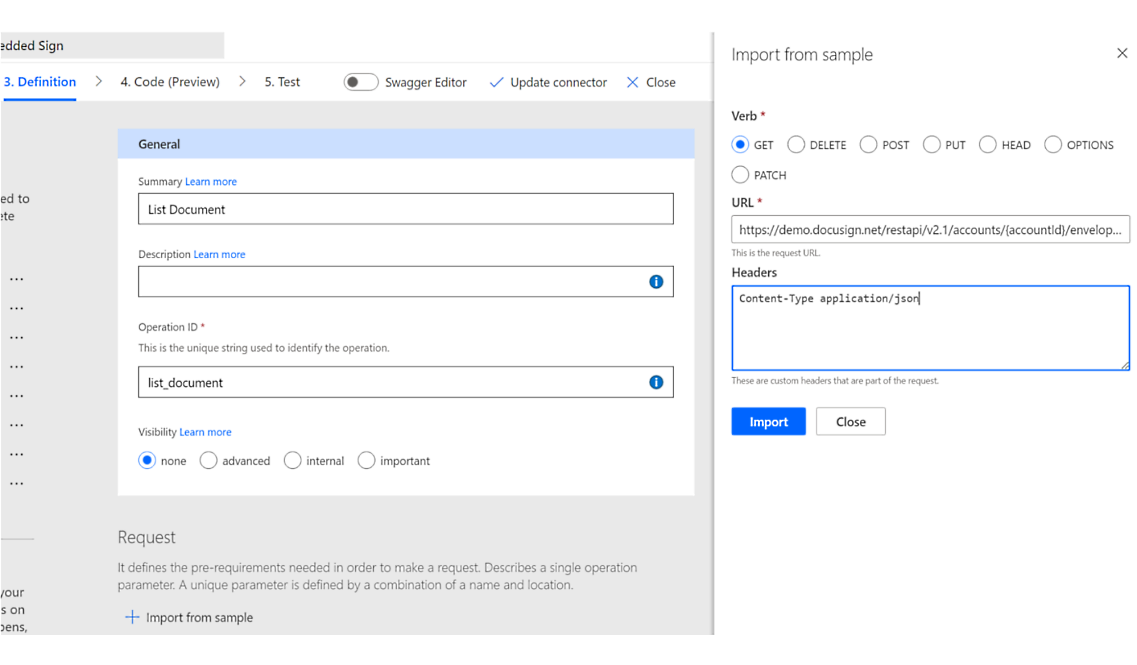Open the topmost ellipsis menu in the sidebar
1137x665 pixels.
tap(16, 279)
